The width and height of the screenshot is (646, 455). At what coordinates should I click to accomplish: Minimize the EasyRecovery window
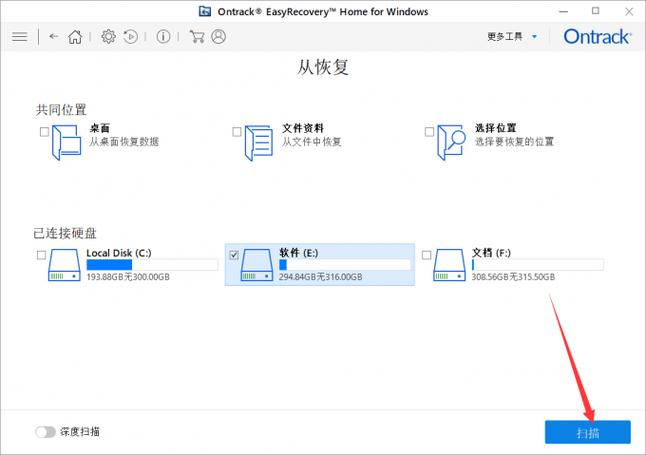(563, 12)
